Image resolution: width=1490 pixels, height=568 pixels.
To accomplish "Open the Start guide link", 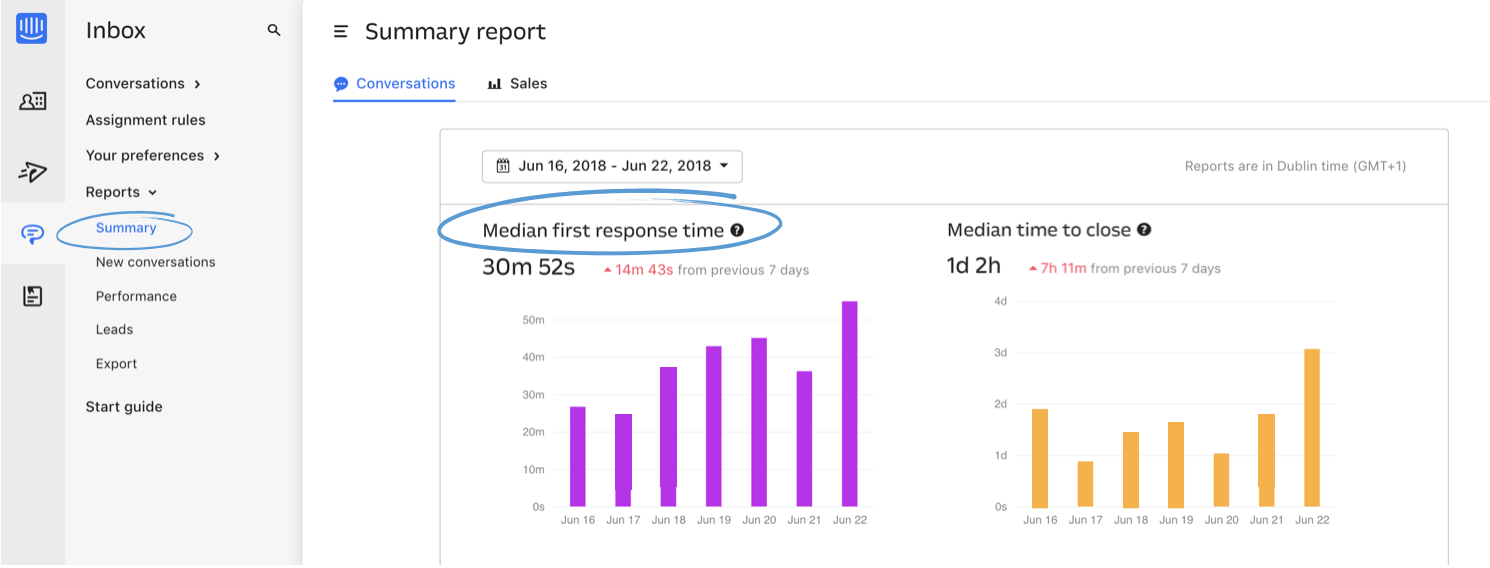I will [124, 407].
